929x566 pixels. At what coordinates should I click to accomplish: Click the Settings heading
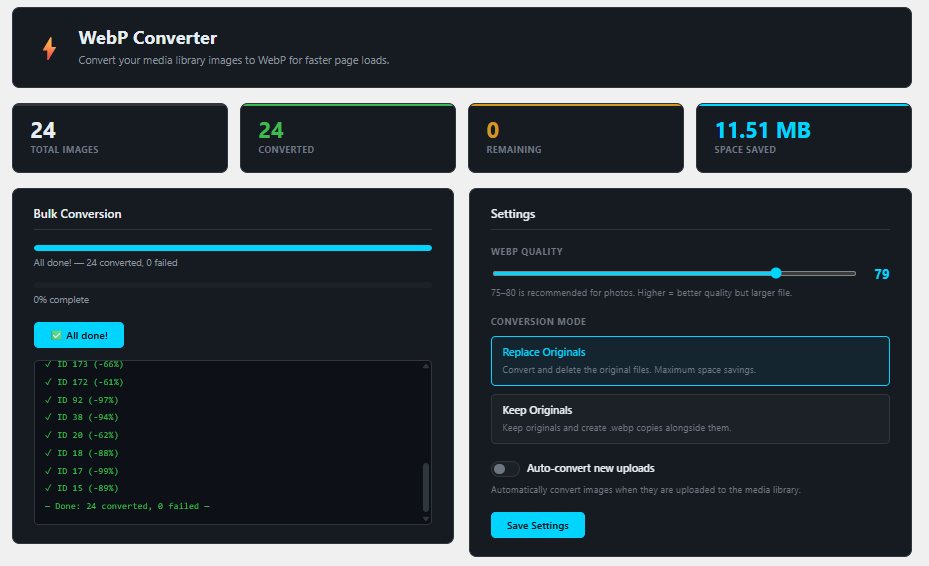click(x=512, y=214)
